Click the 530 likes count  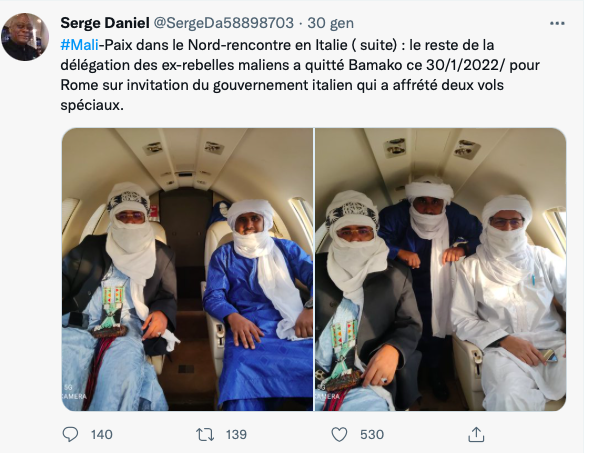(372, 434)
